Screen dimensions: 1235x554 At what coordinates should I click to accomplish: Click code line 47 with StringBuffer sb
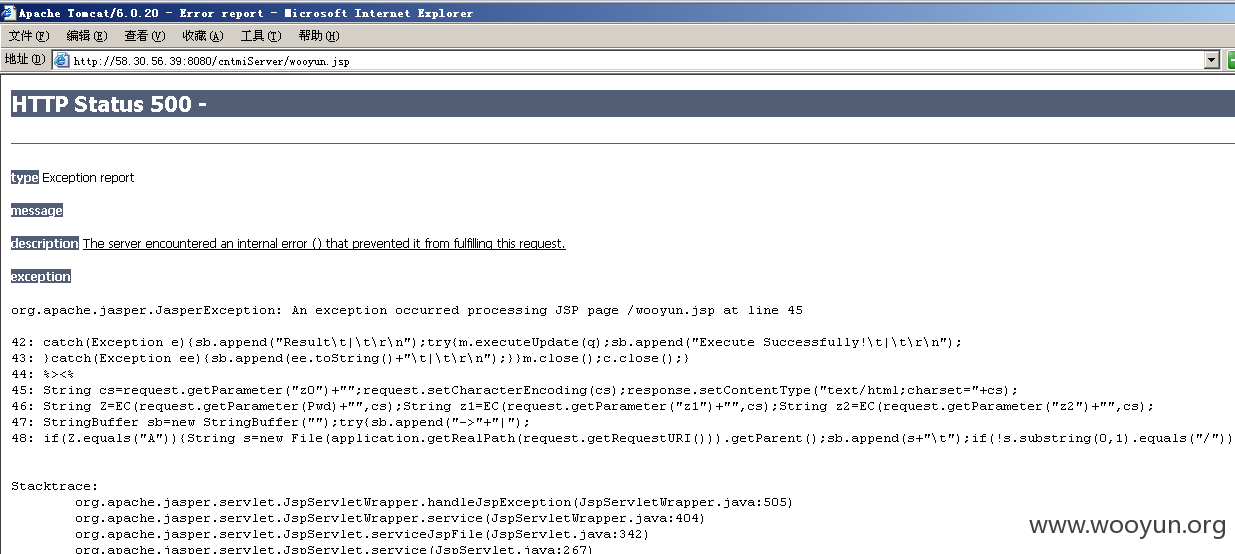point(270,422)
